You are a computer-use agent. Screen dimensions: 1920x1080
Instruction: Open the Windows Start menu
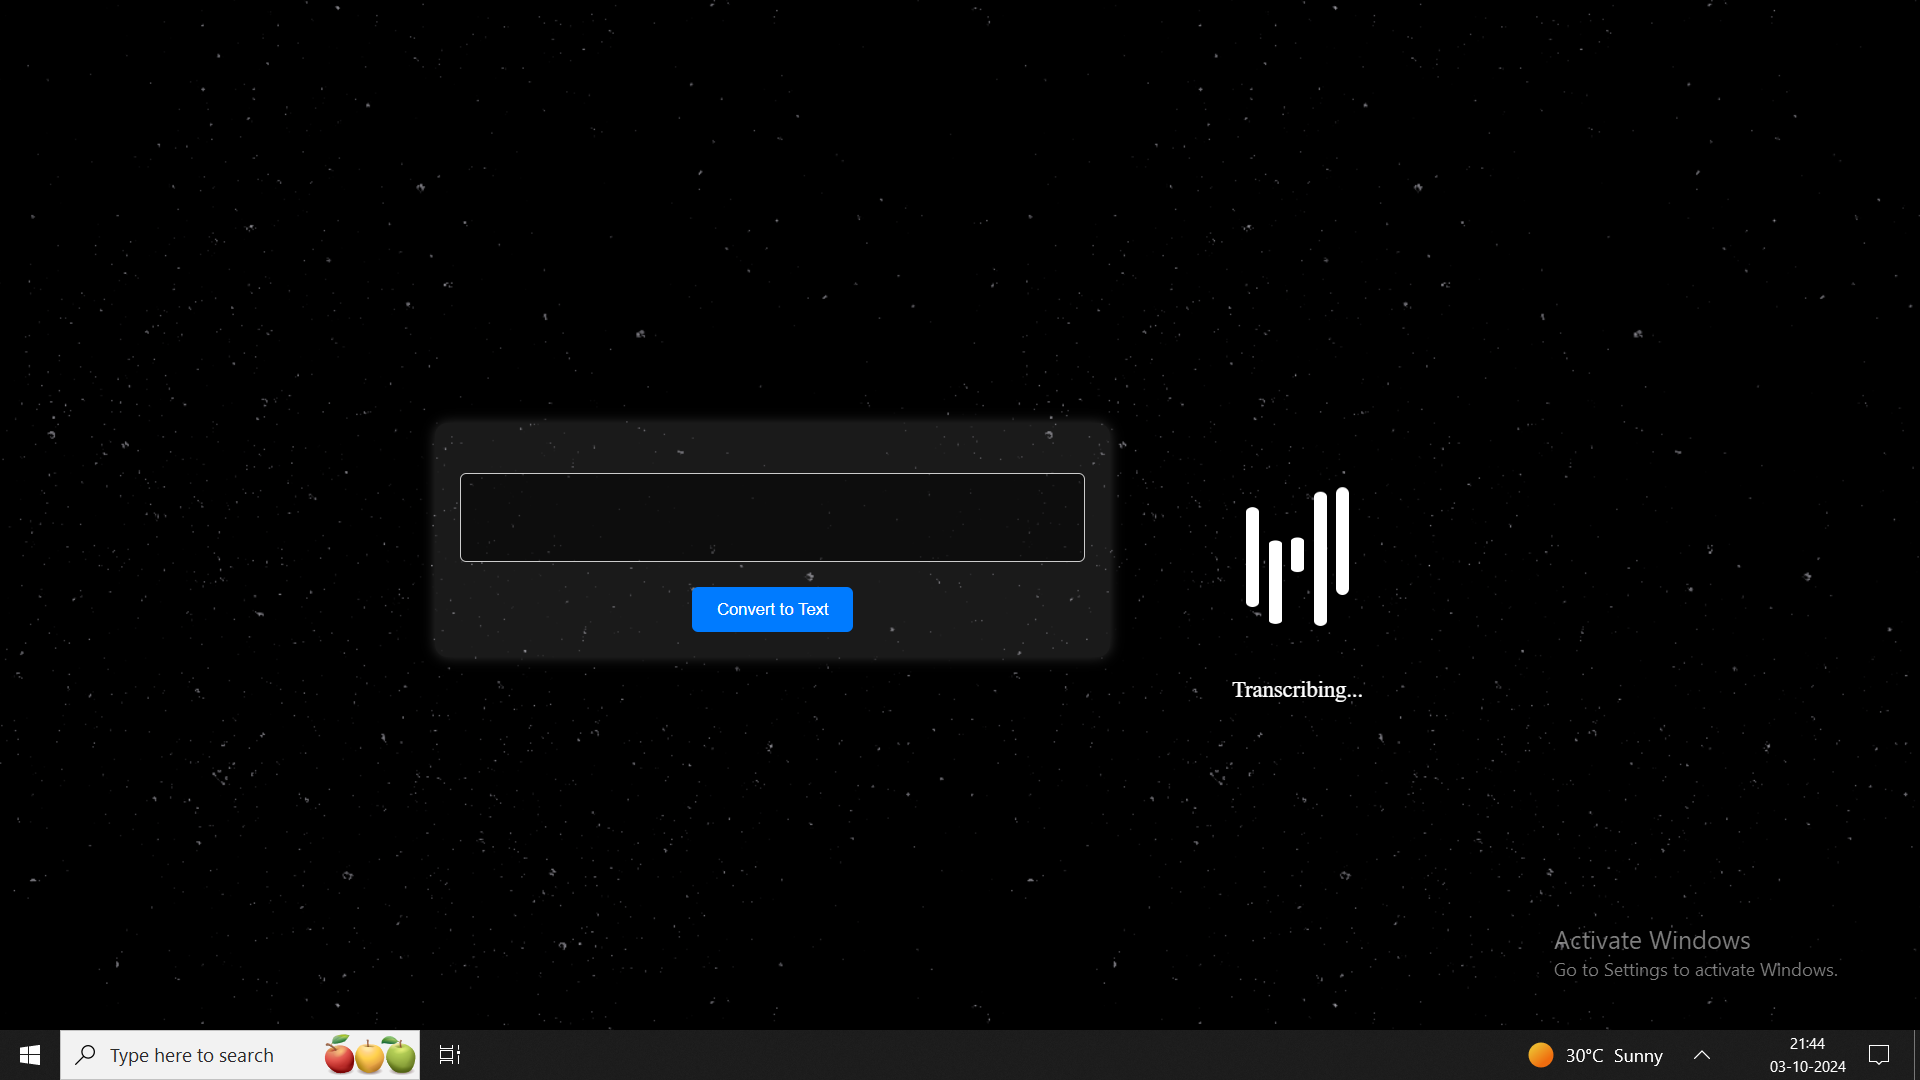click(x=30, y=1055)
